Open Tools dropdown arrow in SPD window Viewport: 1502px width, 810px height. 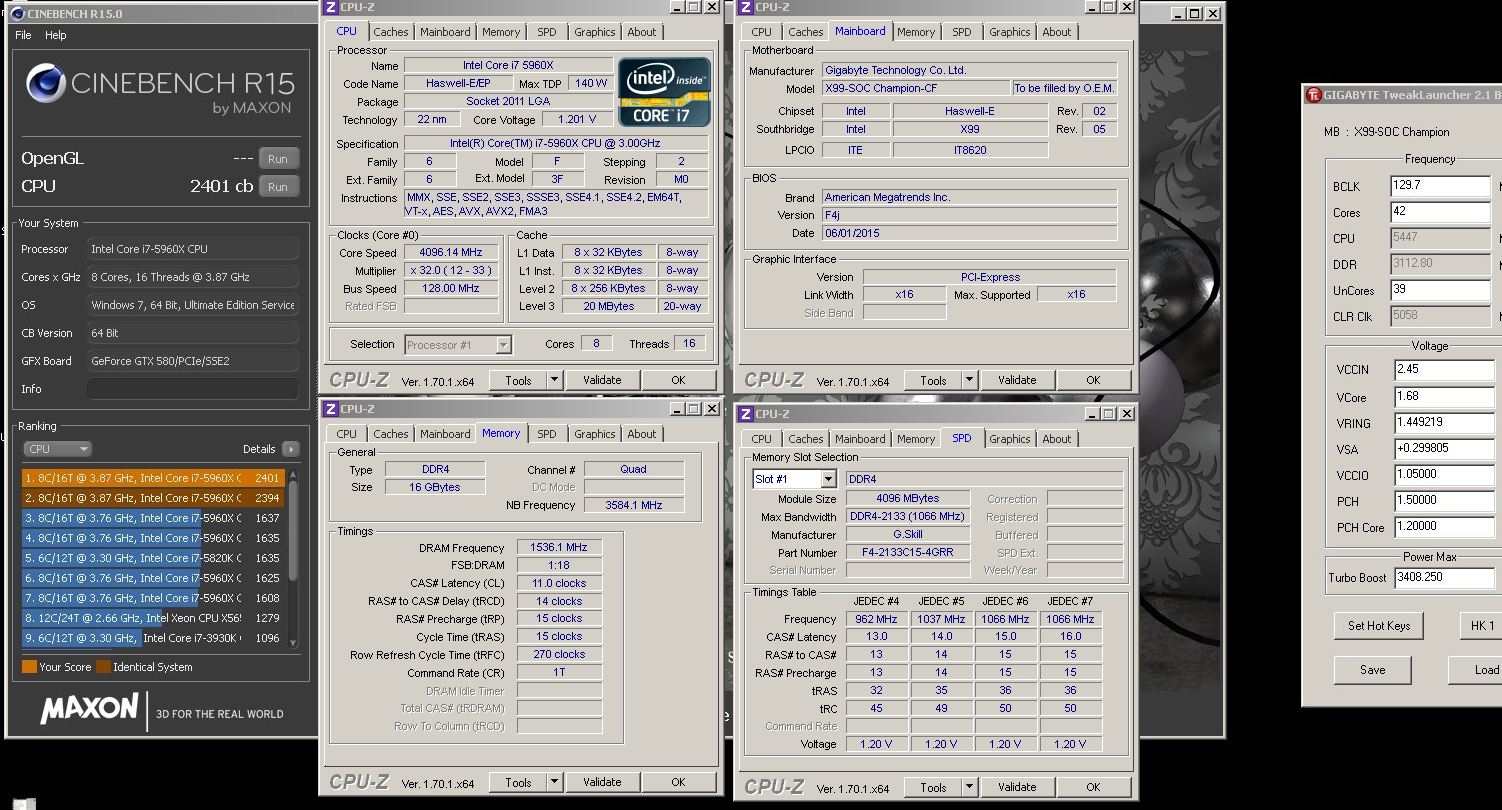(969, 787)
